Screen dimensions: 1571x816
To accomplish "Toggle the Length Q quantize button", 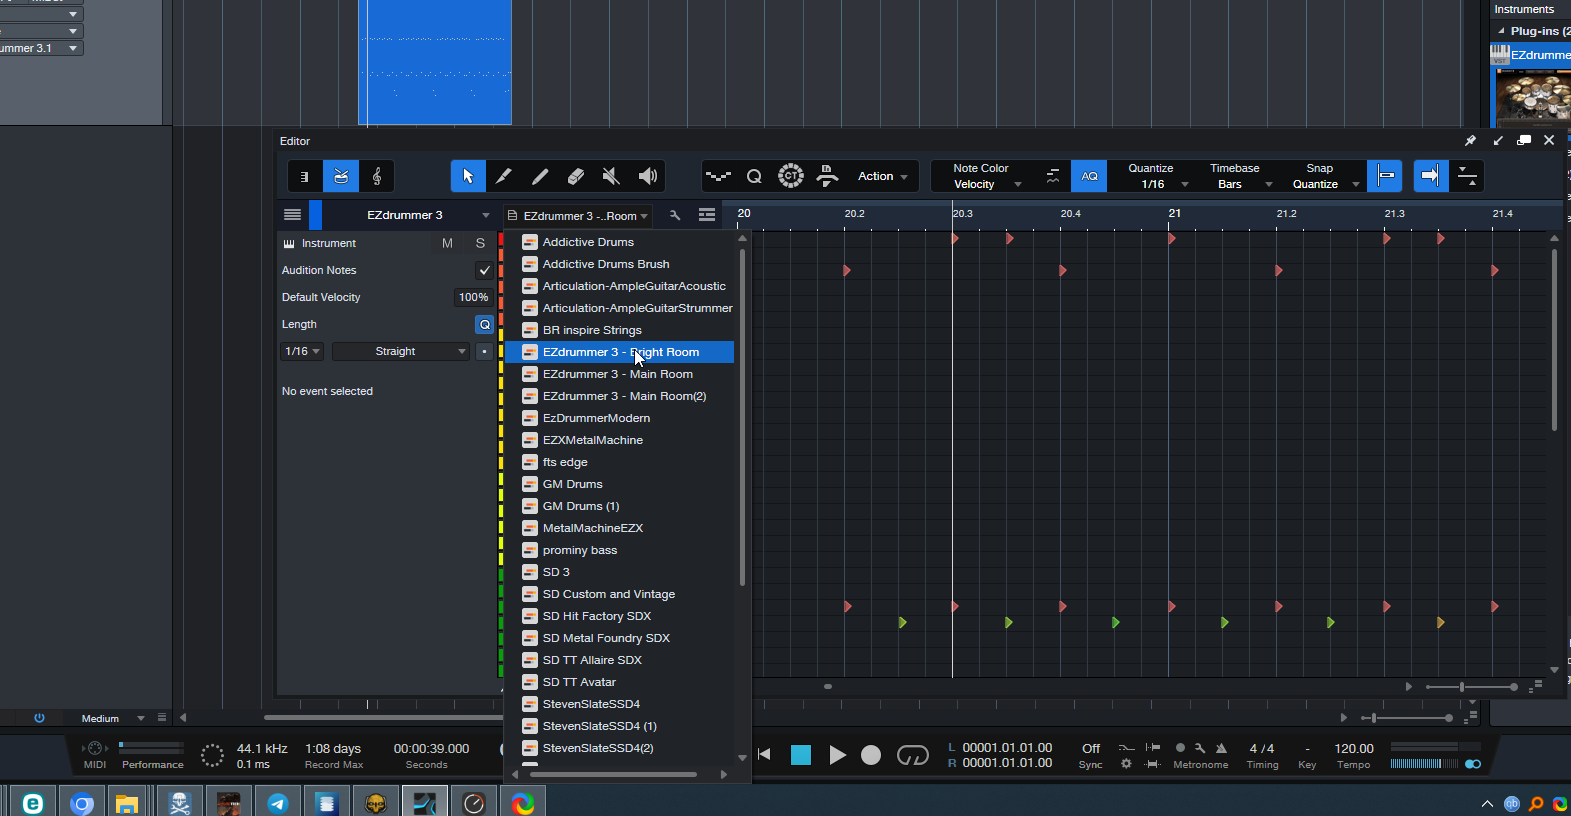I will click(484, 324).
